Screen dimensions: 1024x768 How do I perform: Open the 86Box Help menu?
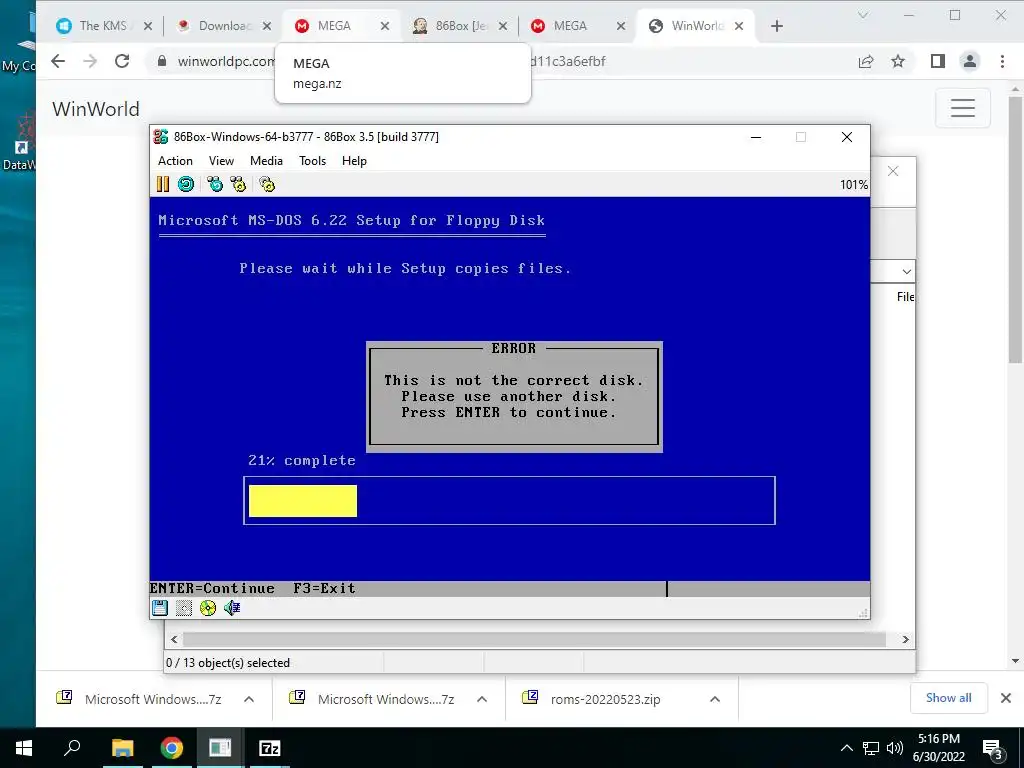[354, 161]
